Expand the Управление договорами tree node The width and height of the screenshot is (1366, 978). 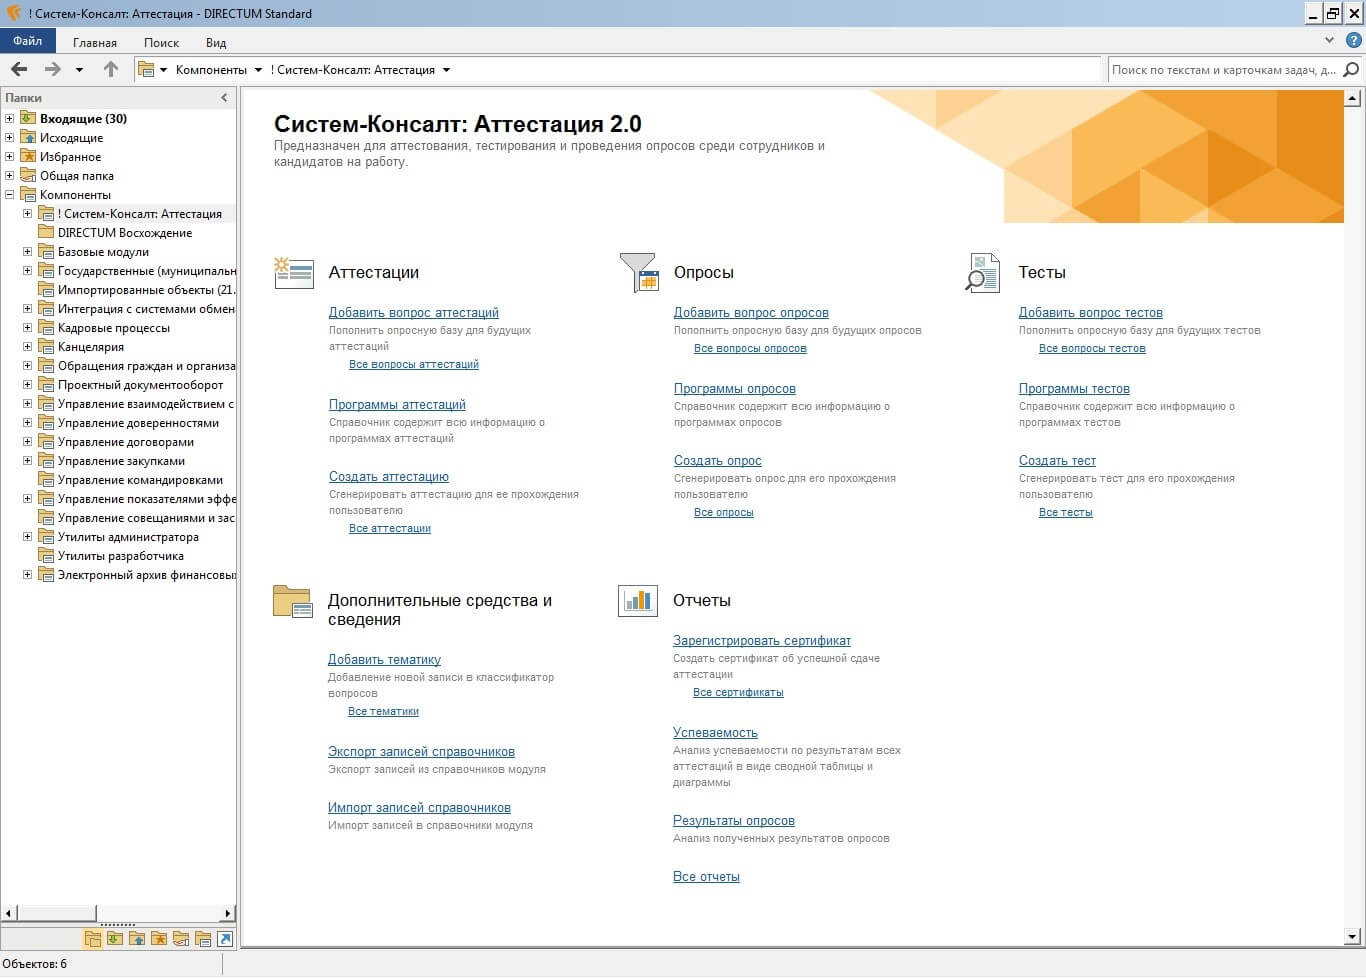(27, 441)
